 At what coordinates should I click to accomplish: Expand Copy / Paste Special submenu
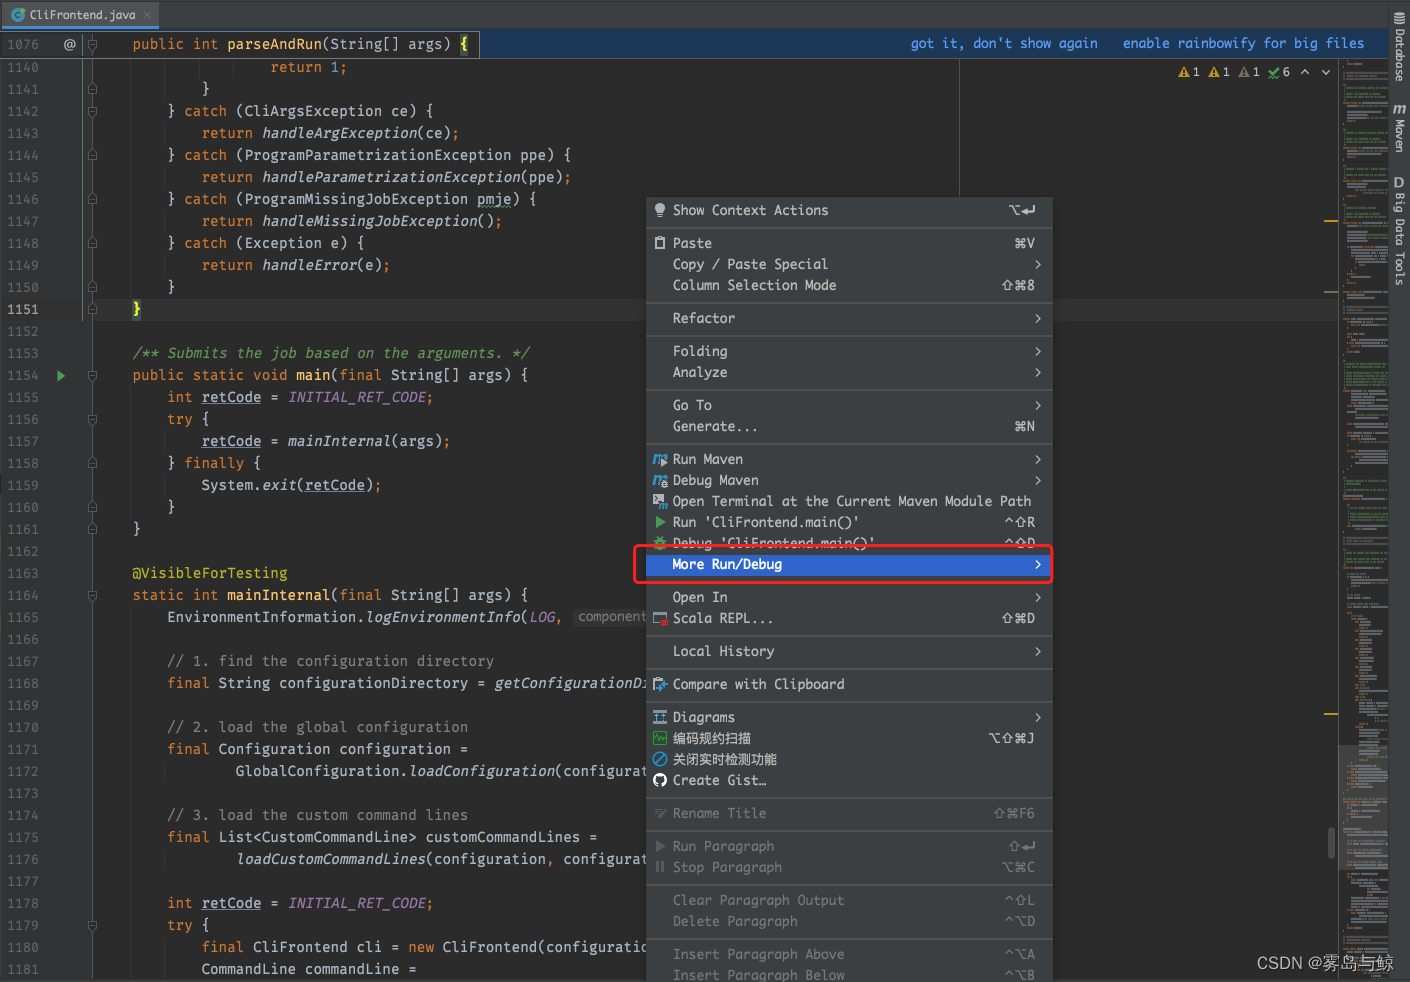click(849, 264)
